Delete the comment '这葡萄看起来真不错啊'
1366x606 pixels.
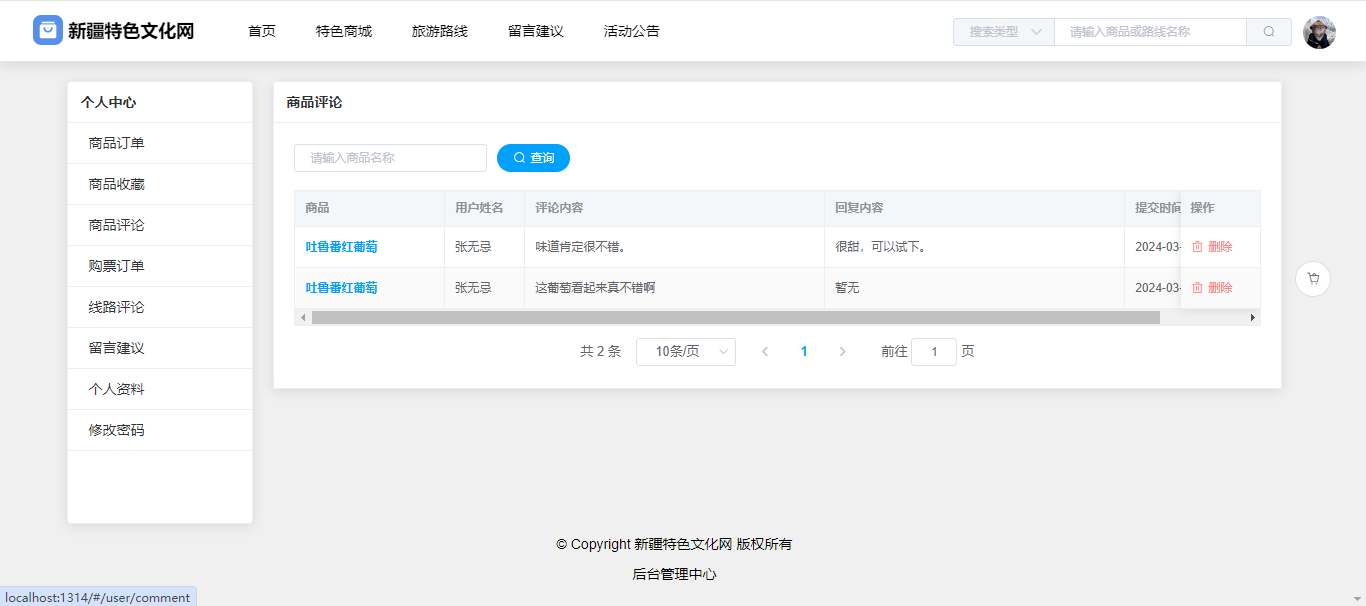(x=1212, y=288)
